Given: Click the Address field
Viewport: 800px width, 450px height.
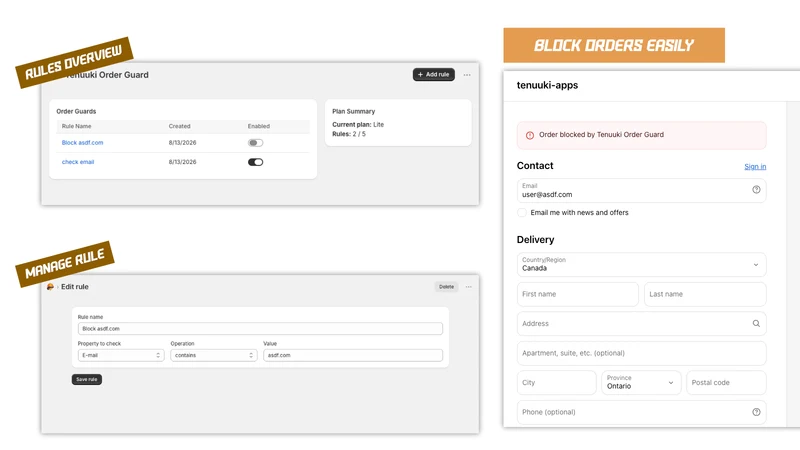Looking at the screenshot, I should [x=641, y=323].
